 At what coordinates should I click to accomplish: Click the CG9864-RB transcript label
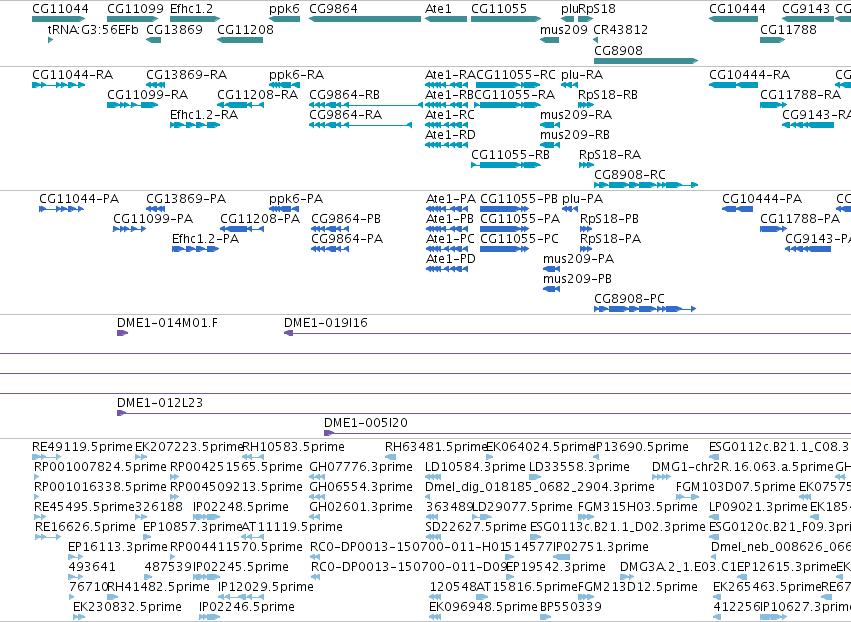click(x=344, y=94)
